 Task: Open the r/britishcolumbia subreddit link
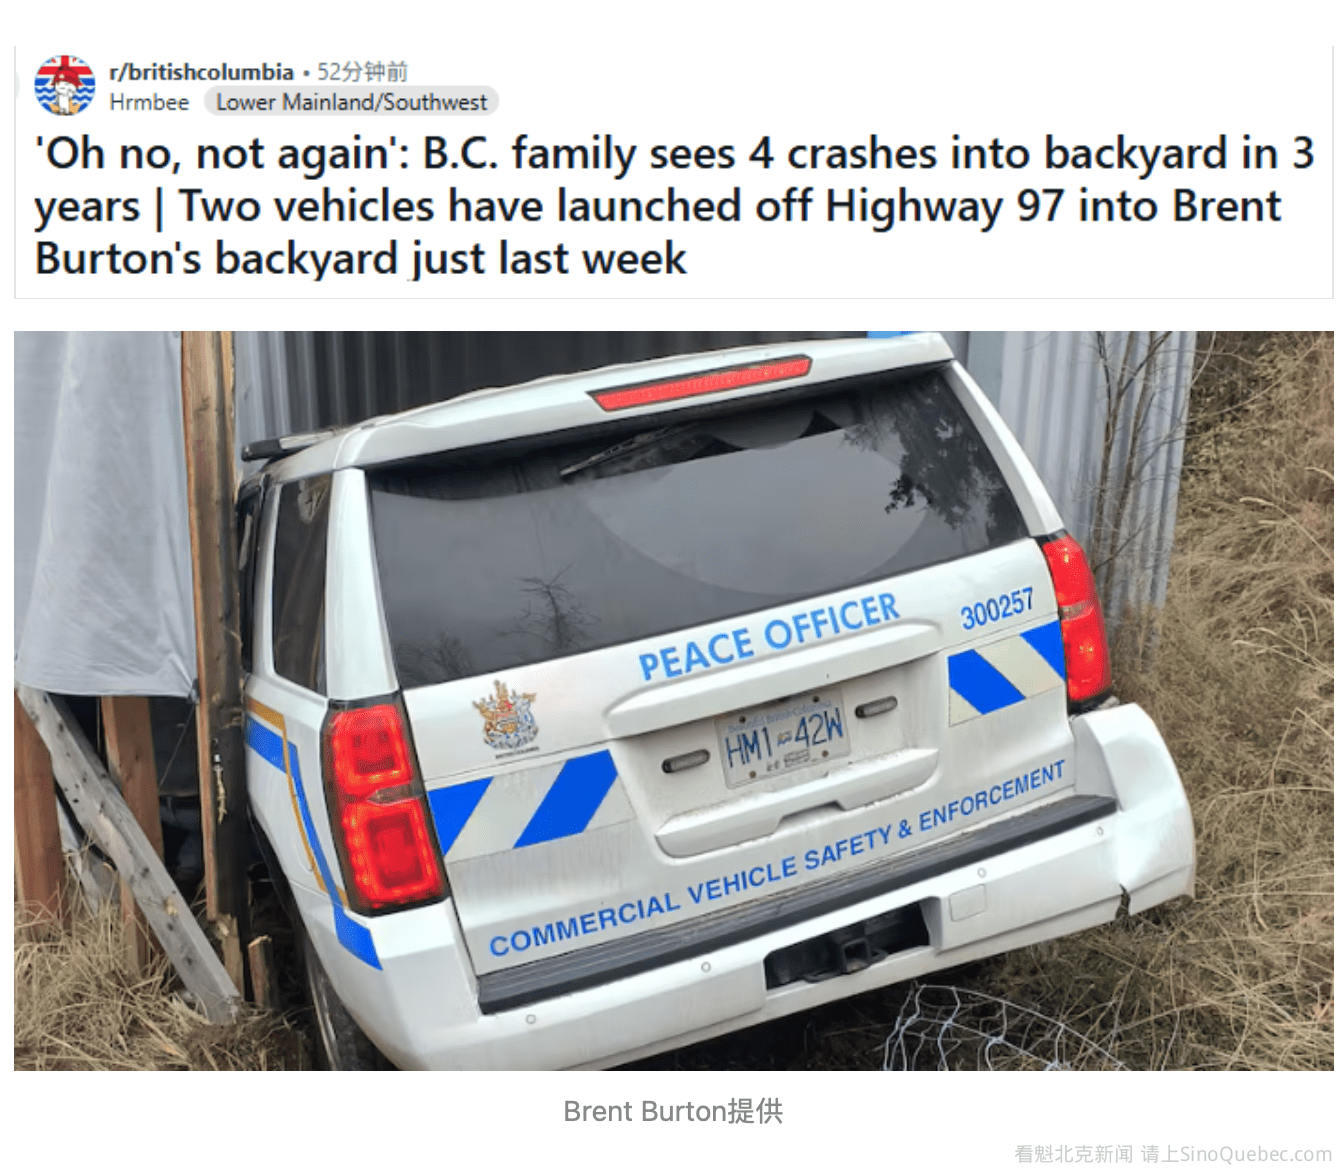[x=201, y=72]
